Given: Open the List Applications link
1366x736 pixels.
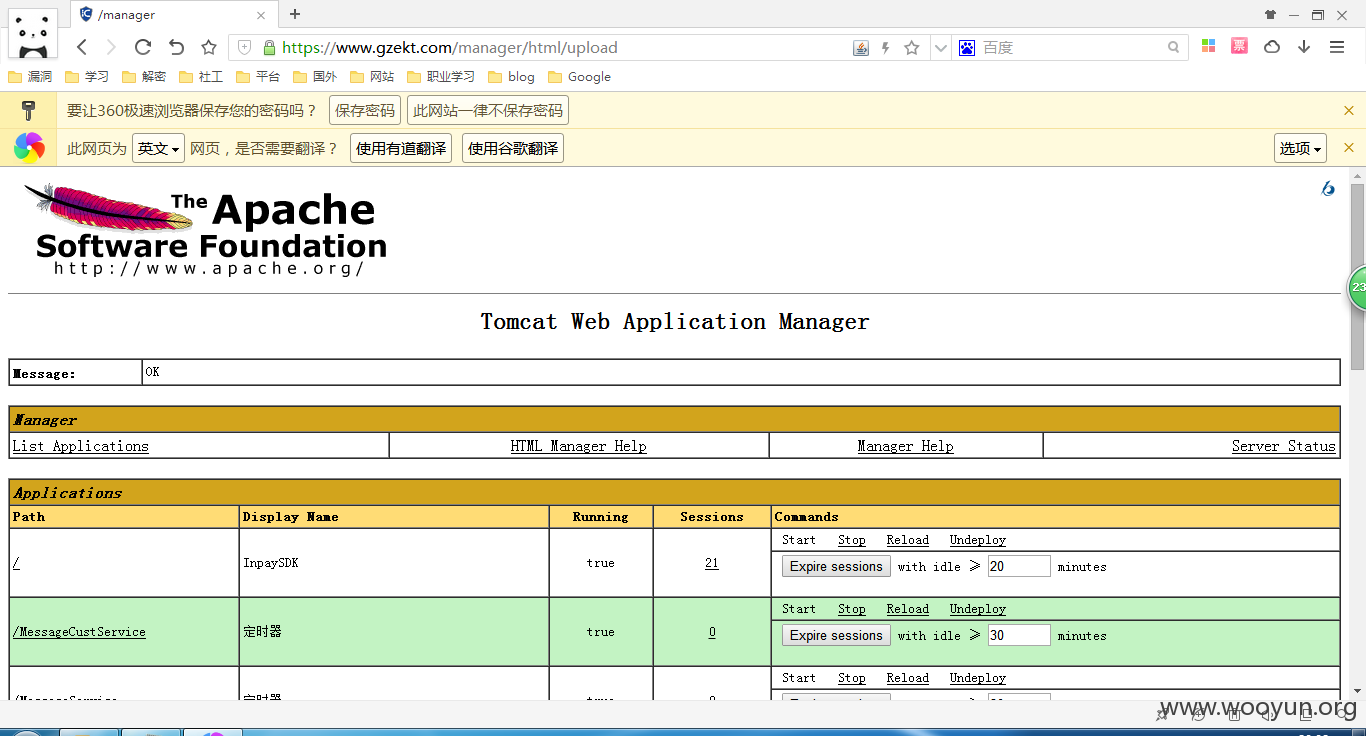Looking at the screenshot, I should coord(80,446).
